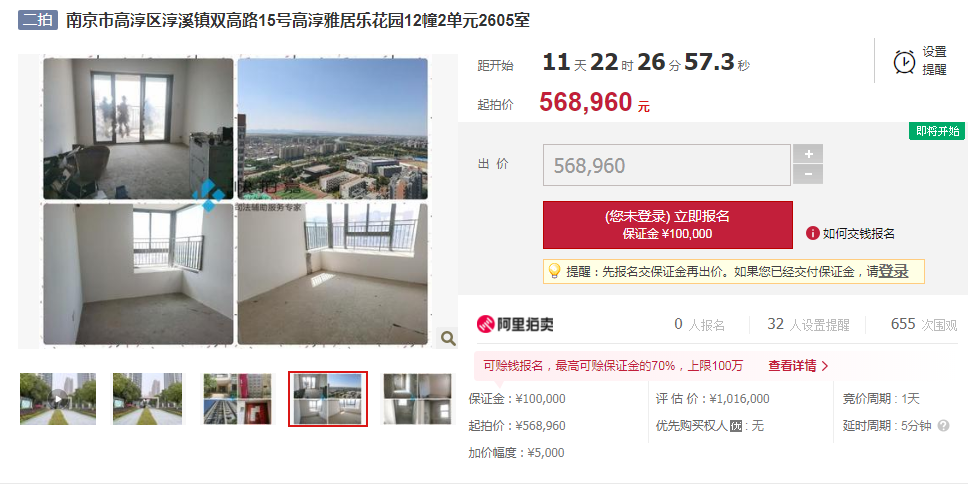Viewport: 968px width, 485px height.
Task: Select the second entrance walkway thumbnail
Action: pyautogui.click(x=148, y=399)
